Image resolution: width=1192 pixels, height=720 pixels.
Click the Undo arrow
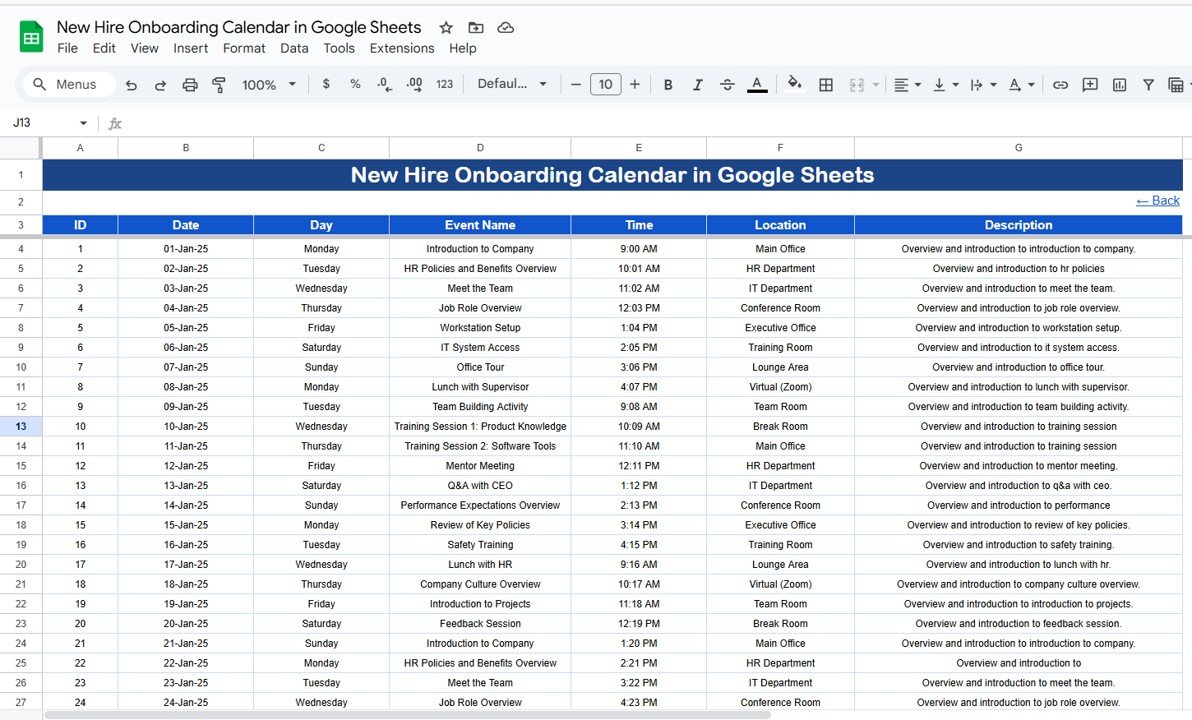(132, 85)
